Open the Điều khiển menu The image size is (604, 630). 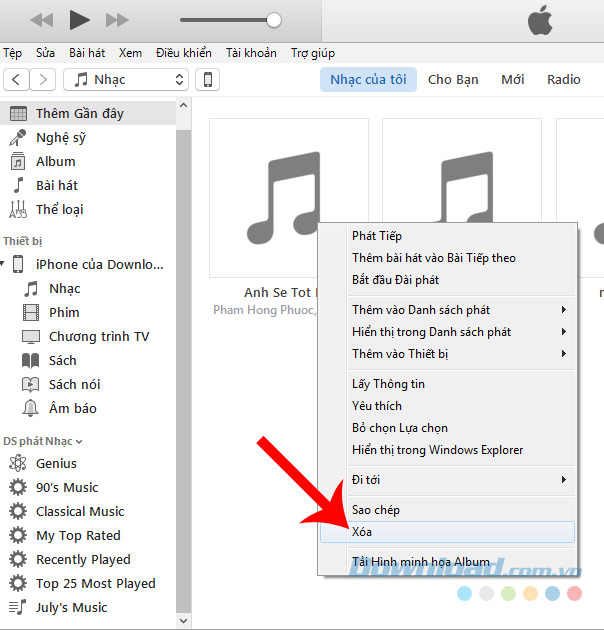pos(184,53)
